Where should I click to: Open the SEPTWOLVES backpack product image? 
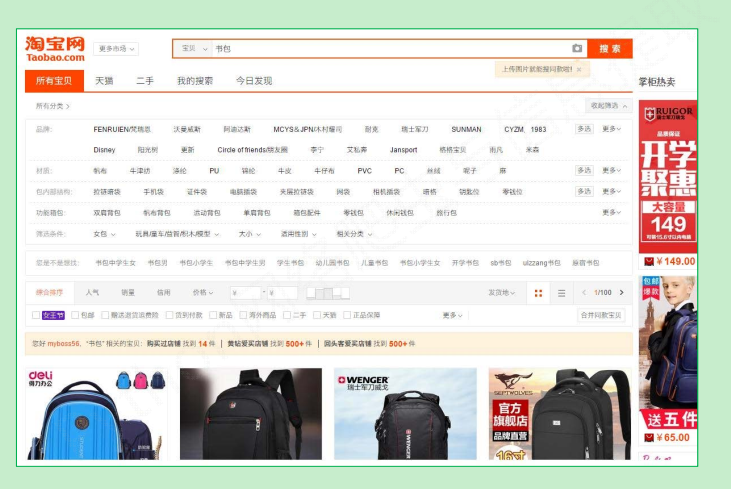click(x=559, y=414)
